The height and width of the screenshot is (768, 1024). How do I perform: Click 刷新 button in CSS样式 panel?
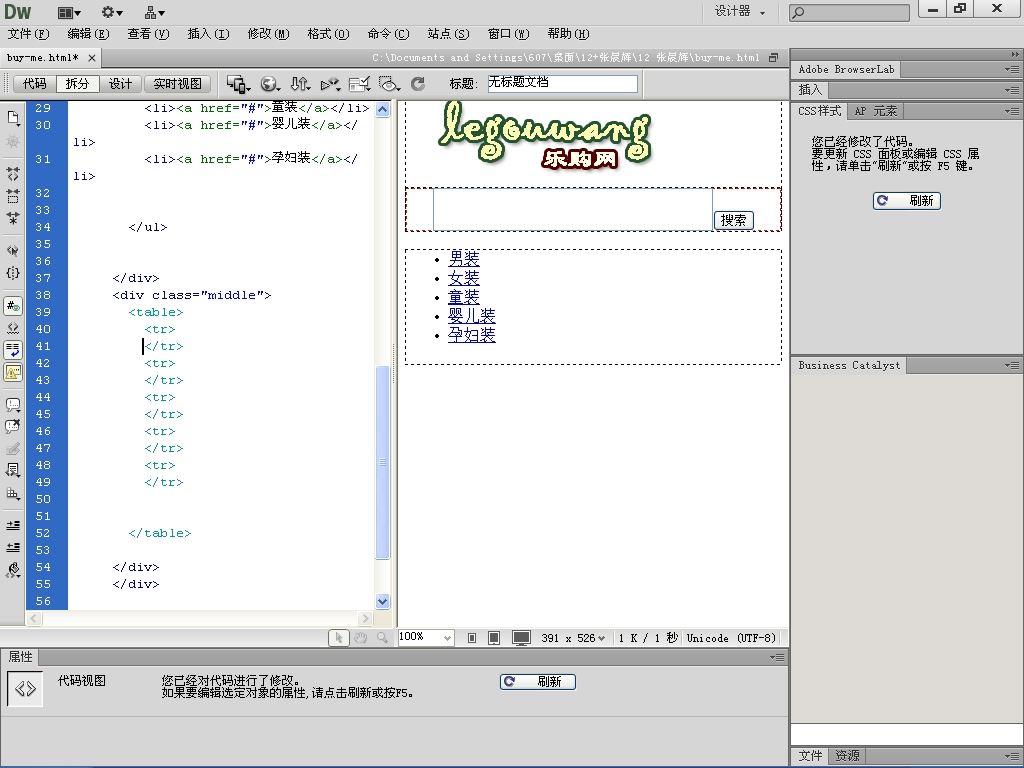pos(907,200)
